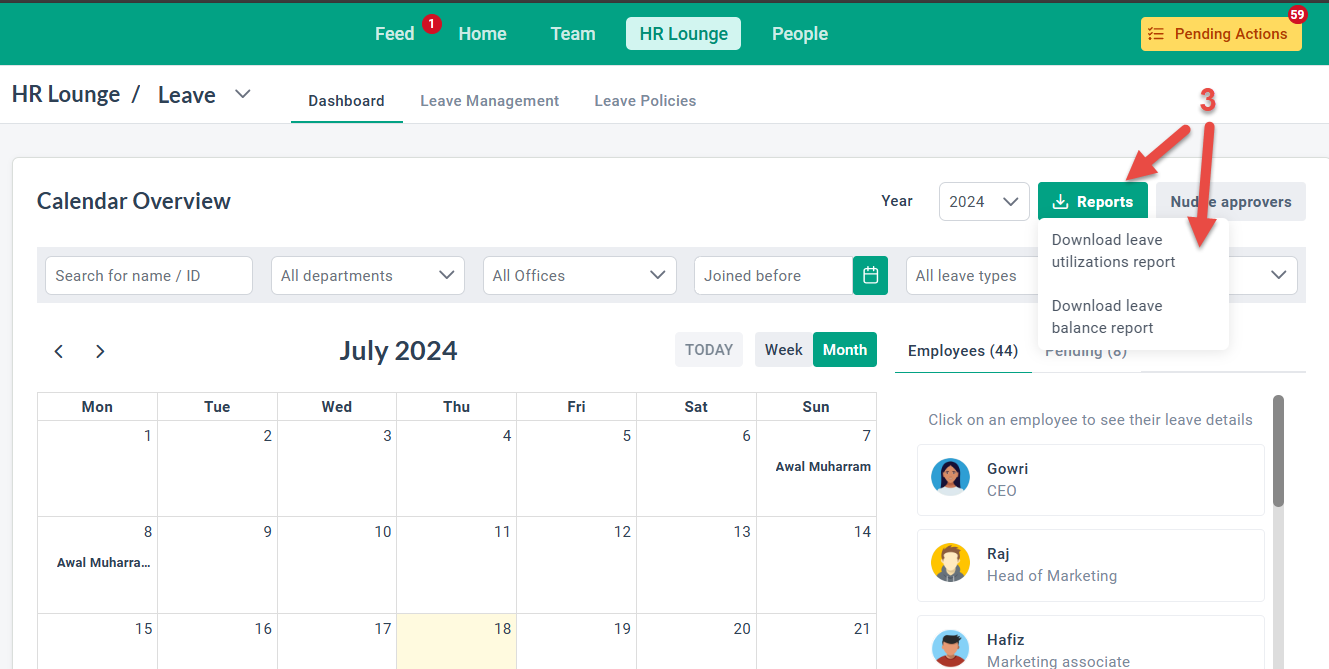Viewport: 1329px width, 669px height.
Task: Select the Employees (44) tab
Action: coord(963,351)
